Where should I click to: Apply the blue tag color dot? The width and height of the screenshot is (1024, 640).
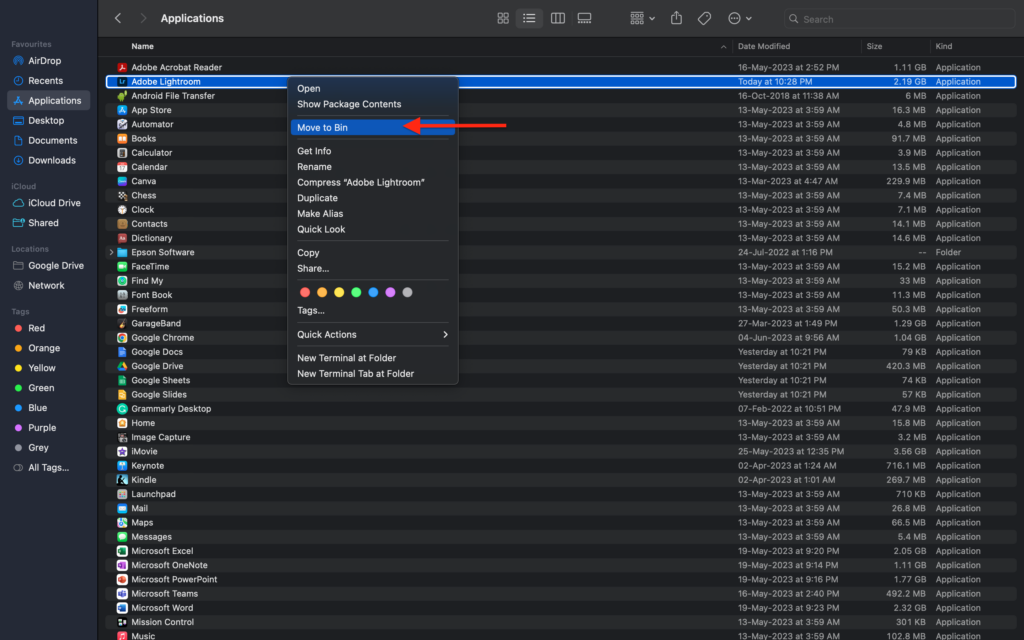[x=373, y=293]
